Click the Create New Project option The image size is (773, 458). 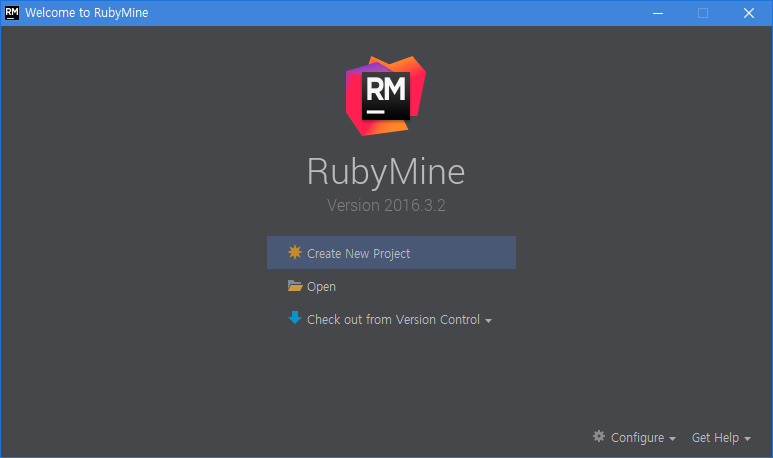391,252
